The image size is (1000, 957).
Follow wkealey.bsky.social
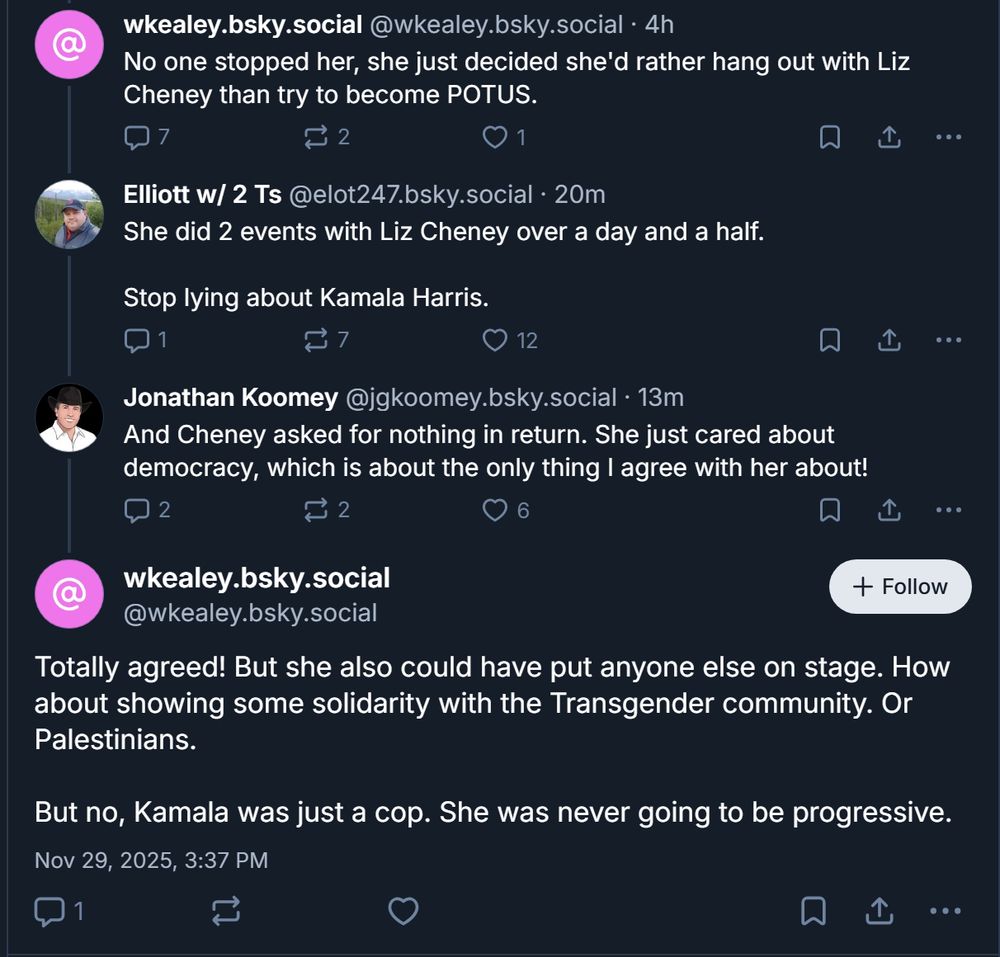point(899,587)
